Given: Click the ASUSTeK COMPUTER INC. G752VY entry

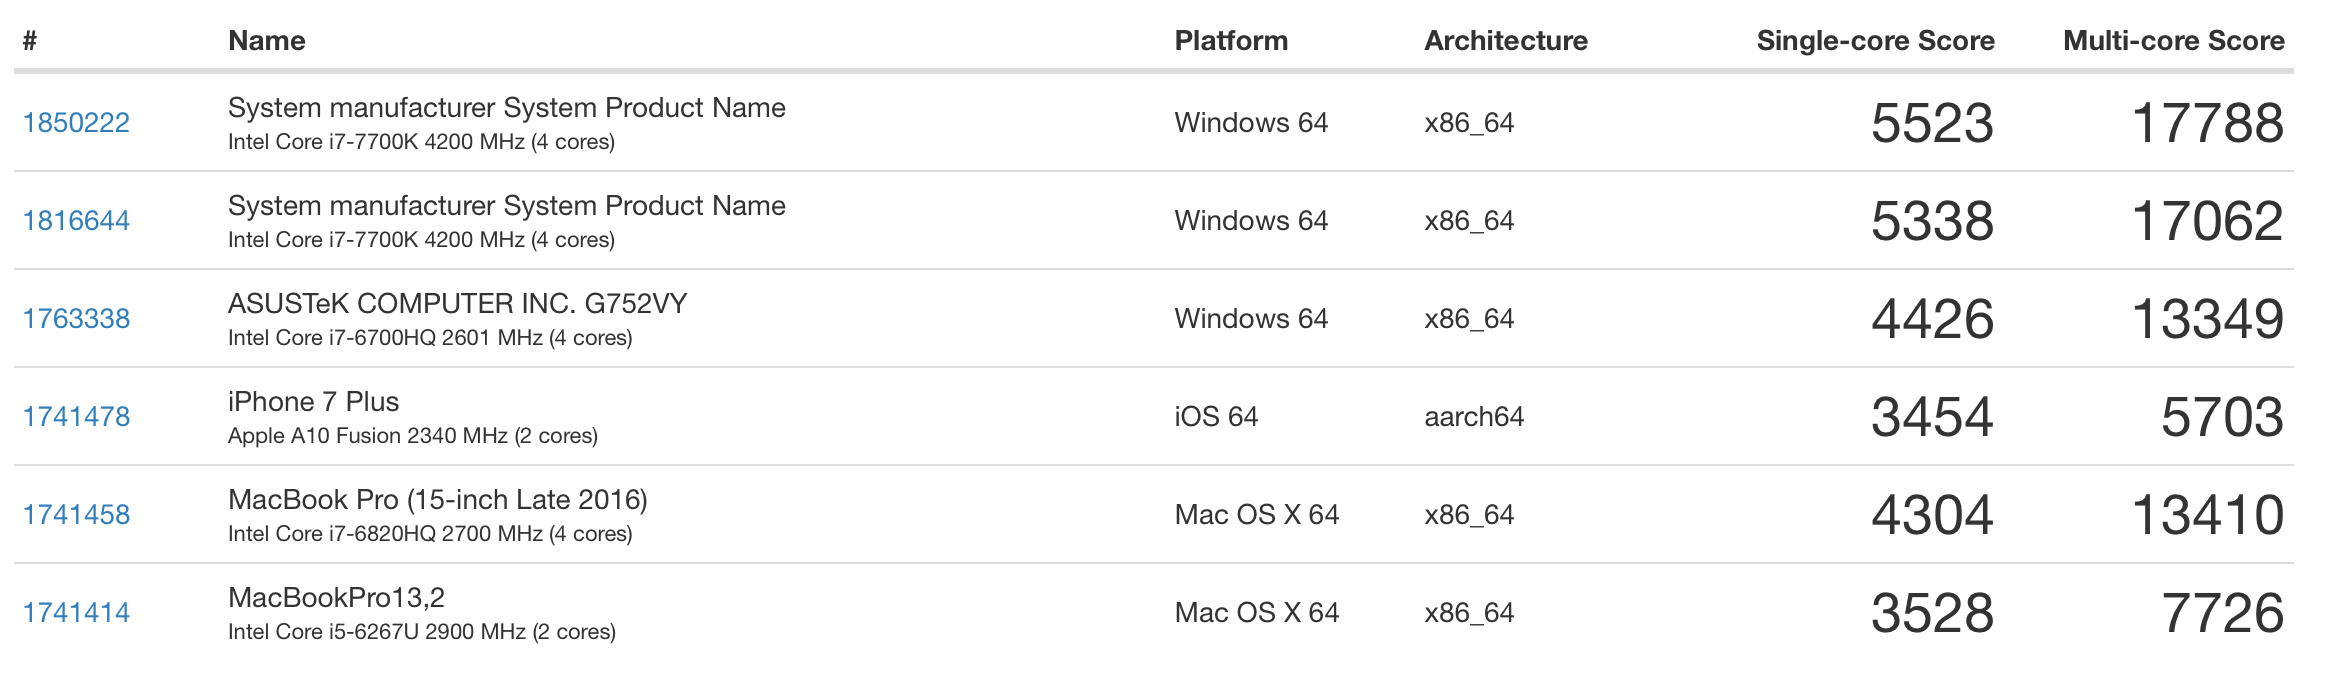Looking at the screenshot, I should pos(457,304).
